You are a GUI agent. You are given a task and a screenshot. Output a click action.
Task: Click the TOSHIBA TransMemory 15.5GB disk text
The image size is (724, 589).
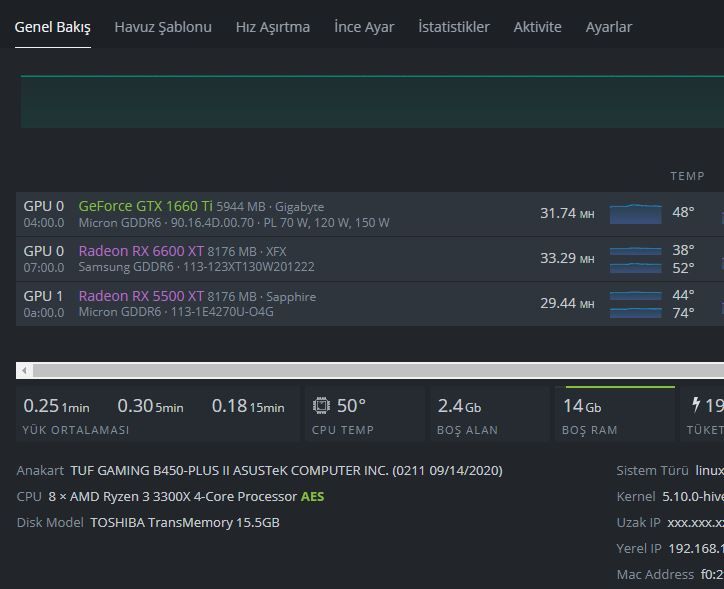point(185,523)
